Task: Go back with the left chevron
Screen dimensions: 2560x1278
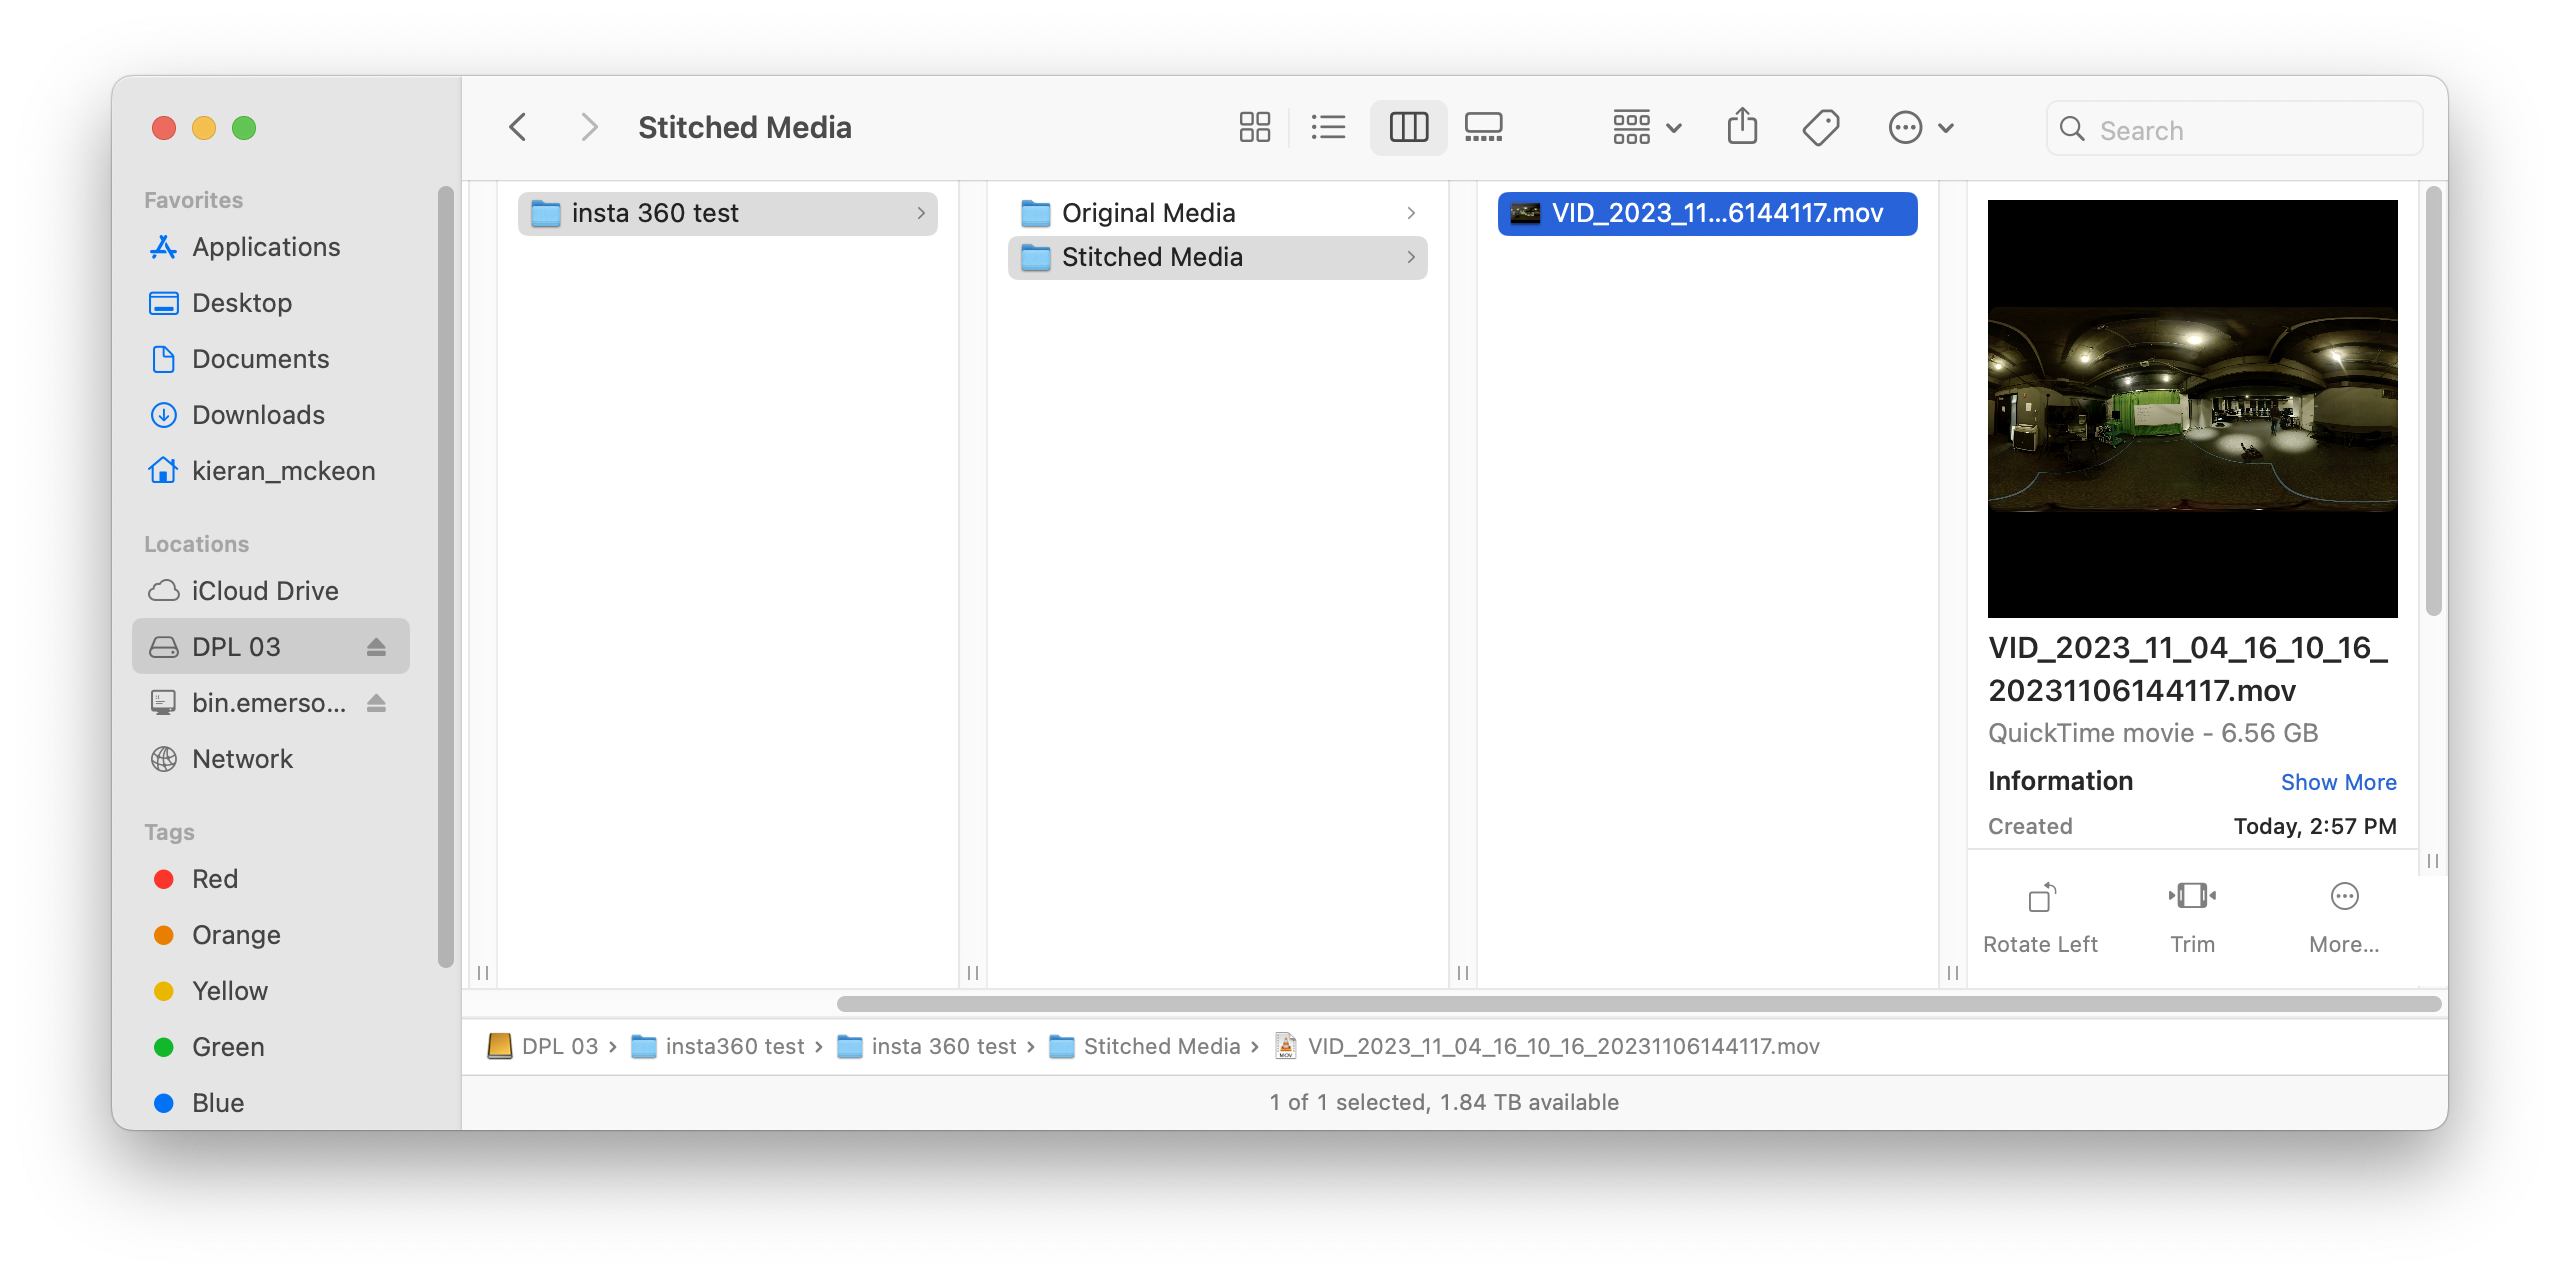Action: (x=517, y=128)
